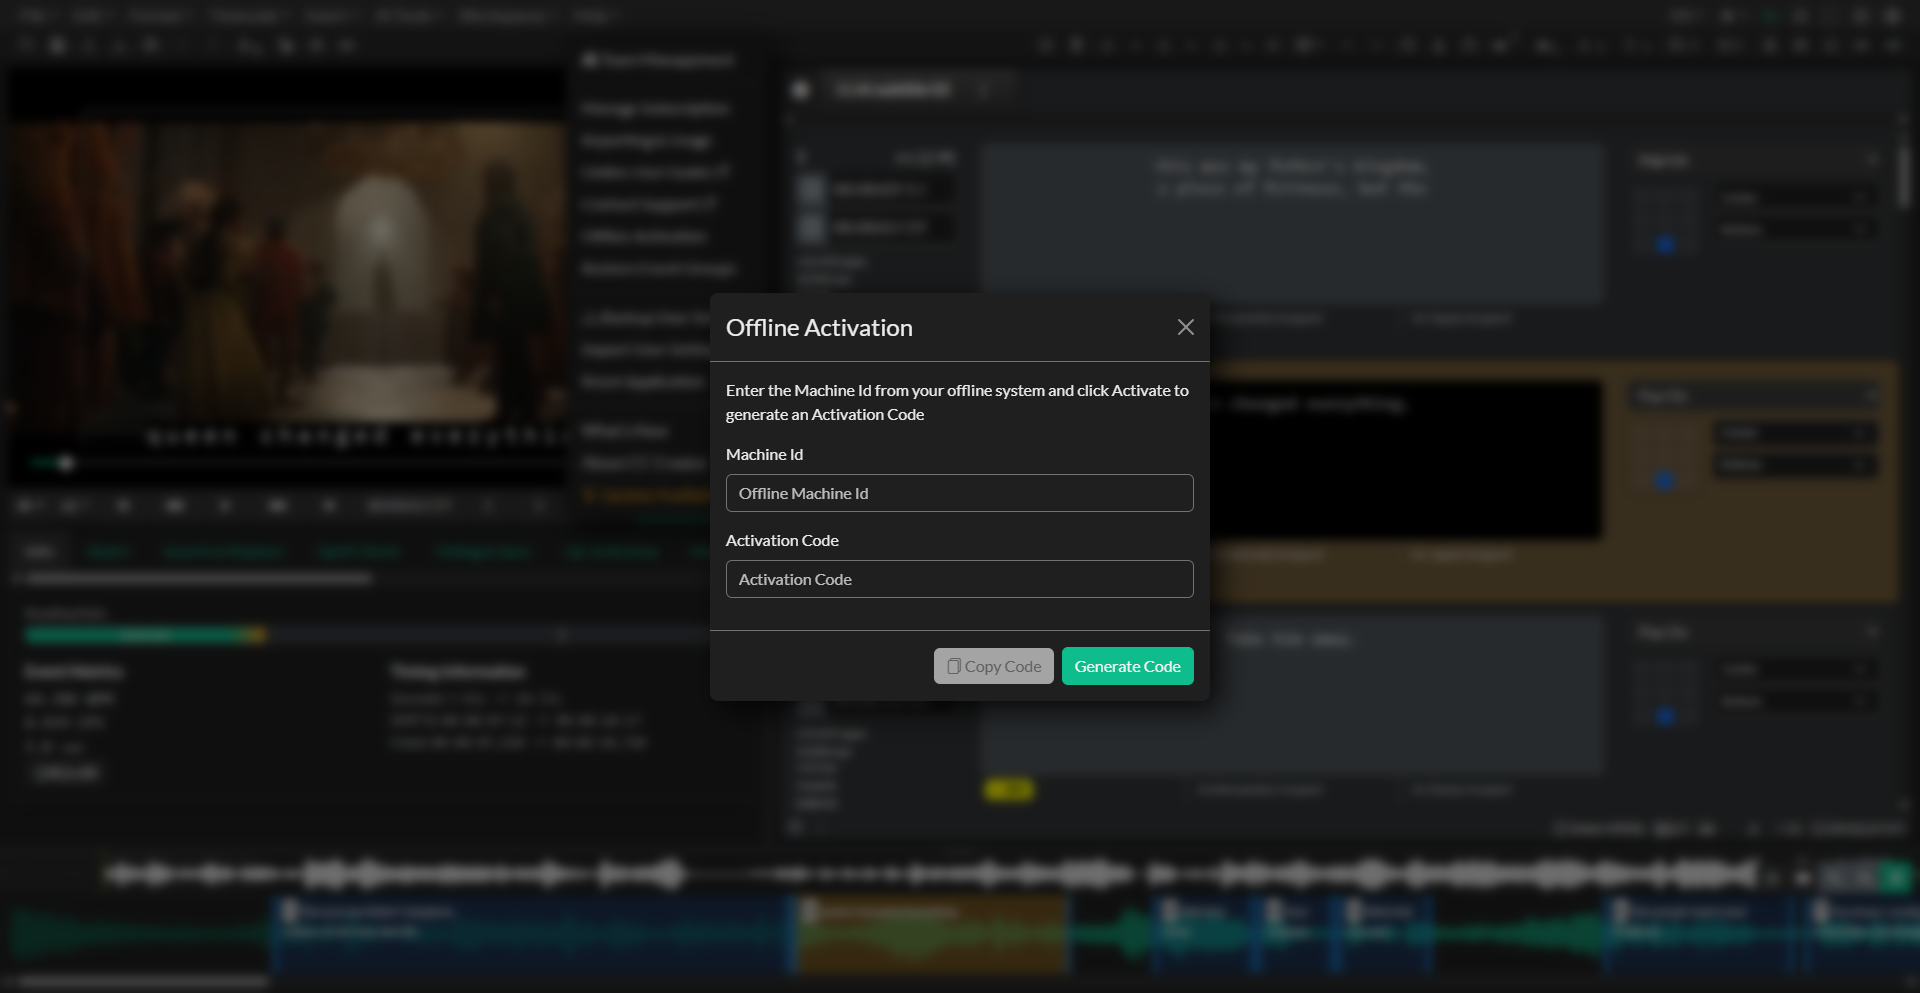Click the circular icon beside the project name field

point(800,90)
